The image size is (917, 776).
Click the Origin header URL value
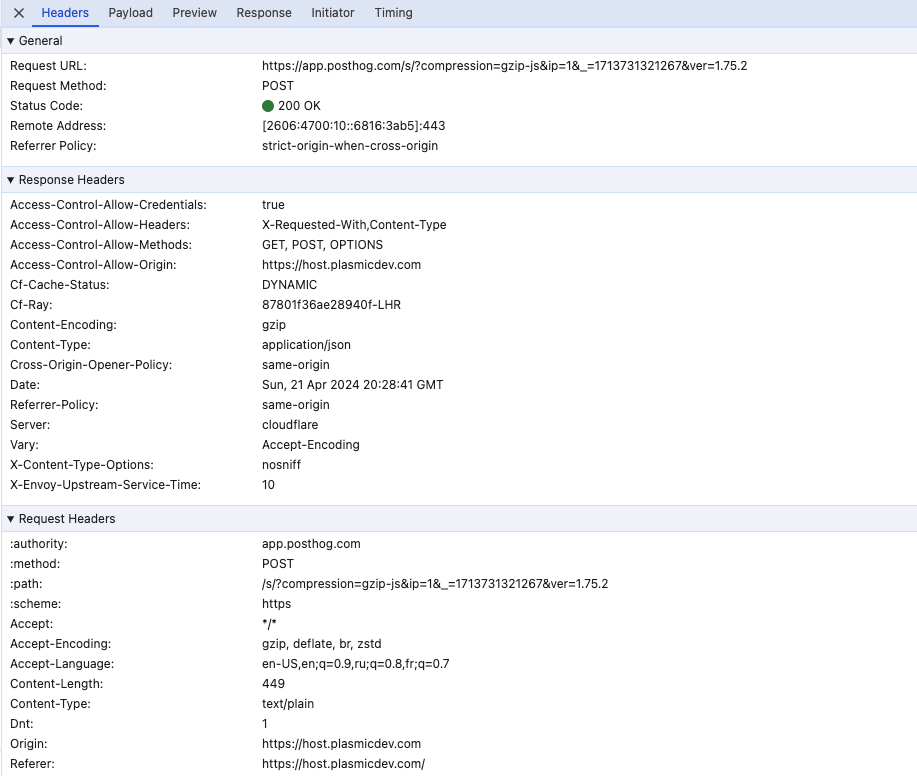tap(341, 744)
